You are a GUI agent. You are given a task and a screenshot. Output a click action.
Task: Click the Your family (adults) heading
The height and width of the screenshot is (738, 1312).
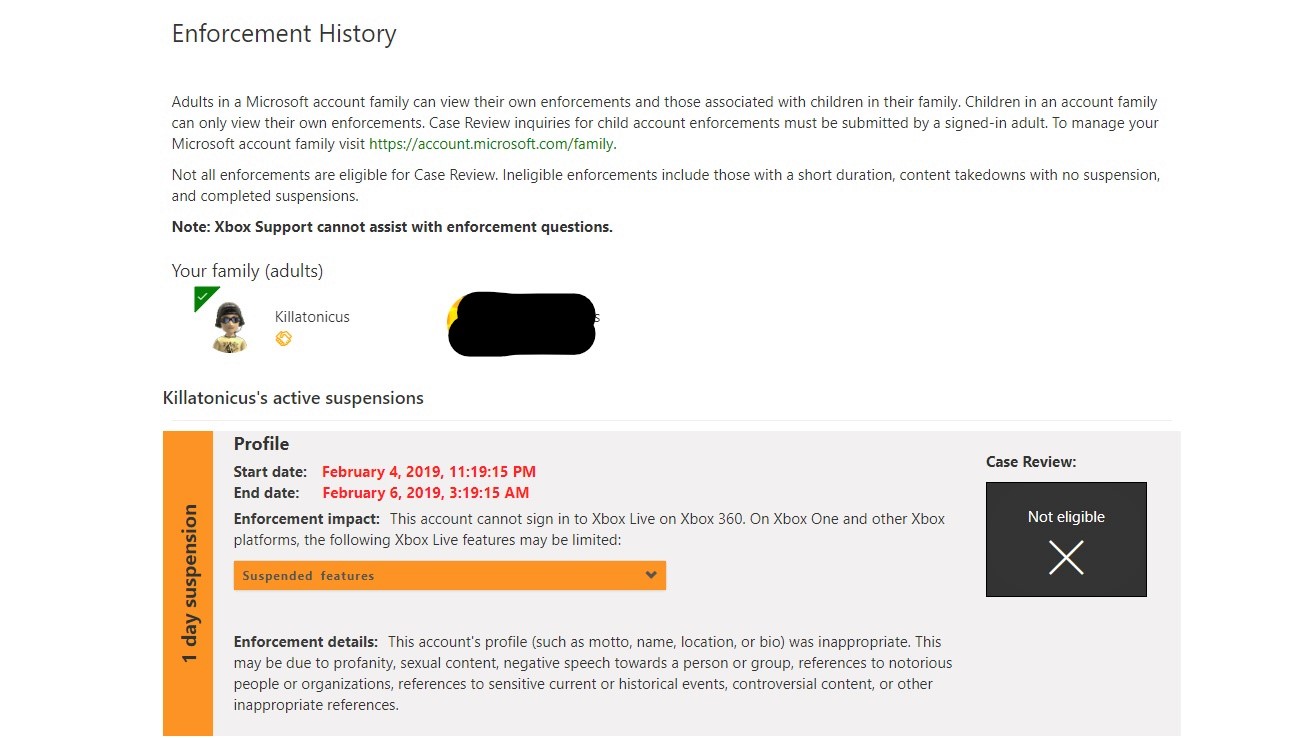(x=247, y=271)
